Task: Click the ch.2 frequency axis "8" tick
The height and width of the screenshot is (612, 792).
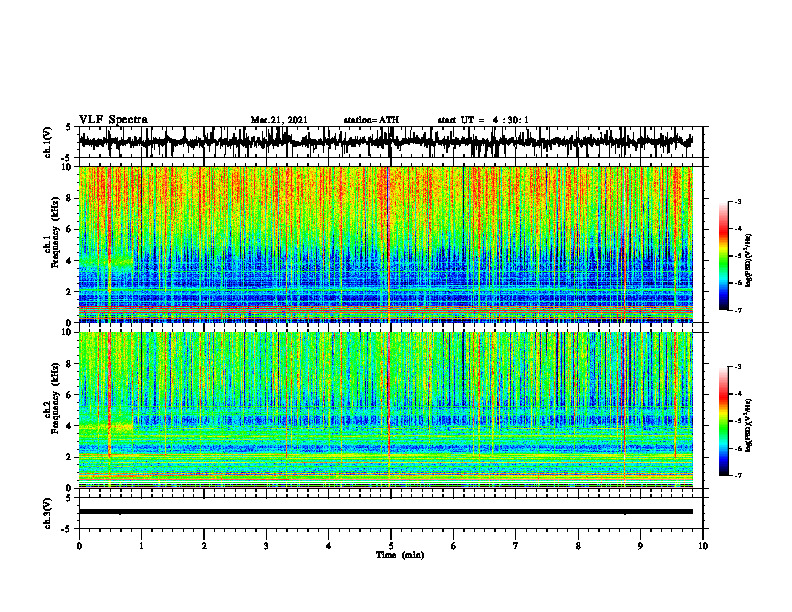Action: pyautogui.click(x=70, y=364)
